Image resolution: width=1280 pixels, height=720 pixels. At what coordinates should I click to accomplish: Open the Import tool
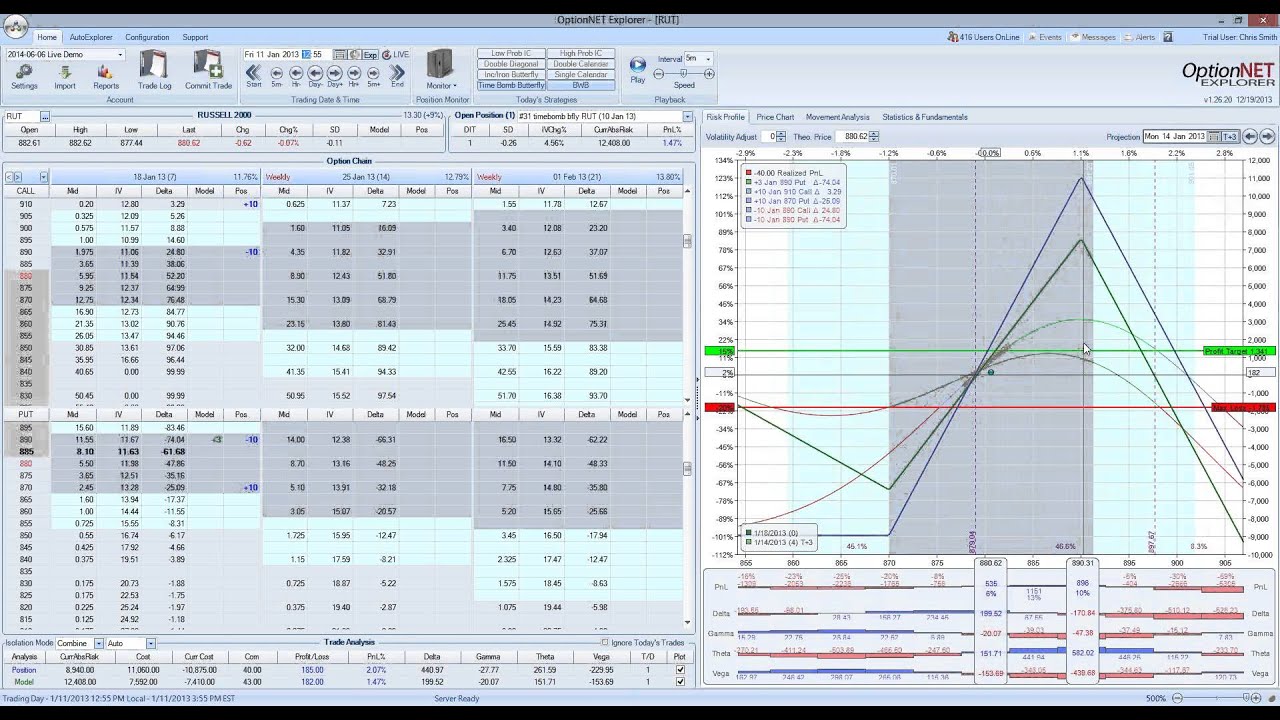point(65,76)
